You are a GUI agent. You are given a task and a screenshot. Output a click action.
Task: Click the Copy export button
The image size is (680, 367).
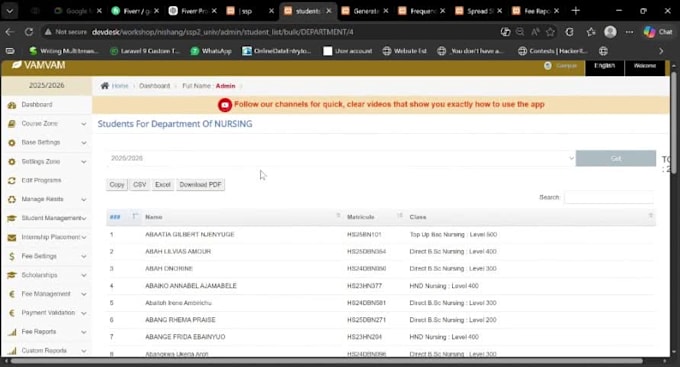pos(117,185)
